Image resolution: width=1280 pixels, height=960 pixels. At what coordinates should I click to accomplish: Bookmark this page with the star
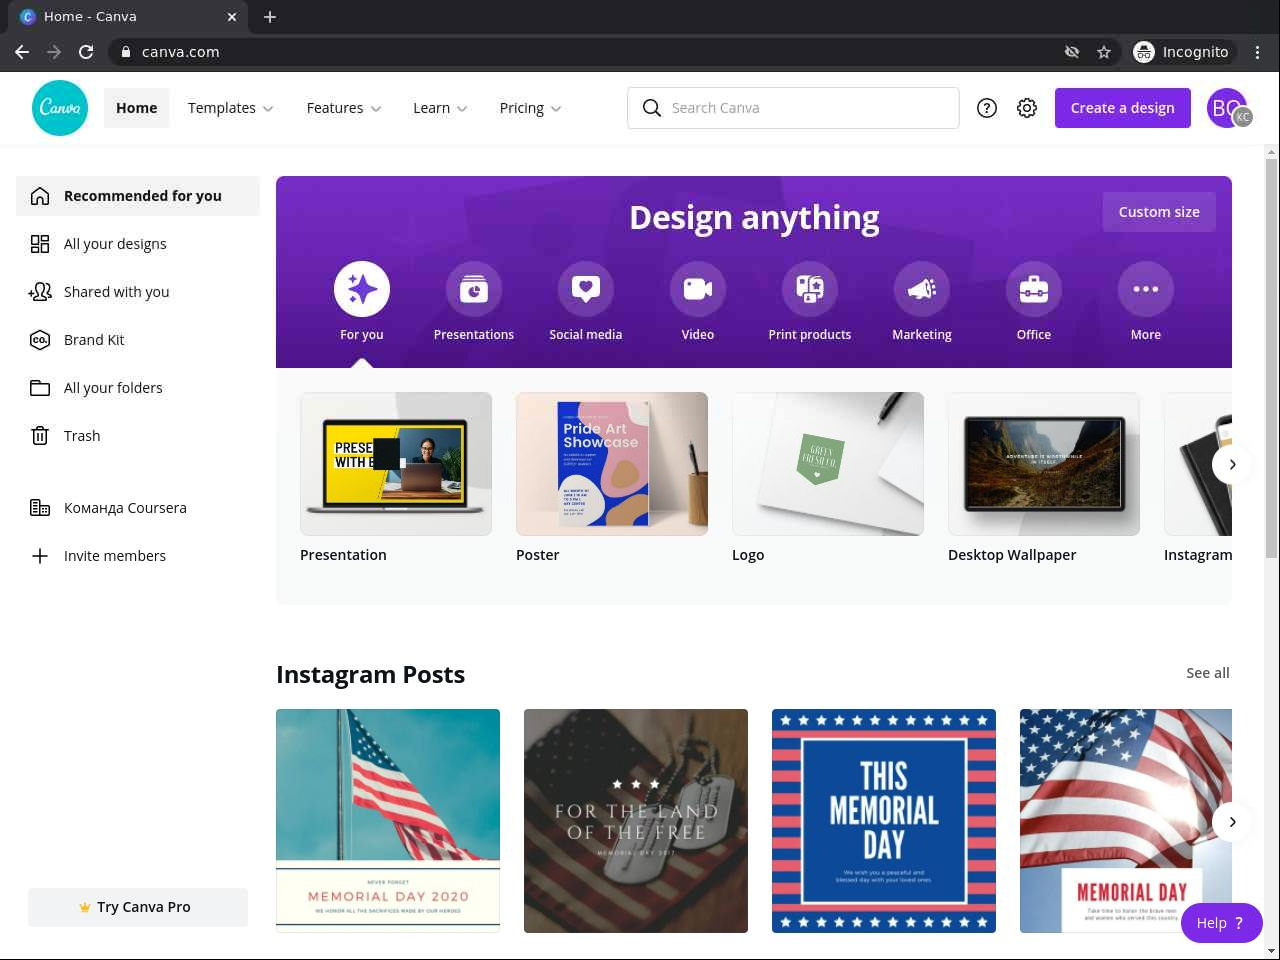click(1104, 52)
